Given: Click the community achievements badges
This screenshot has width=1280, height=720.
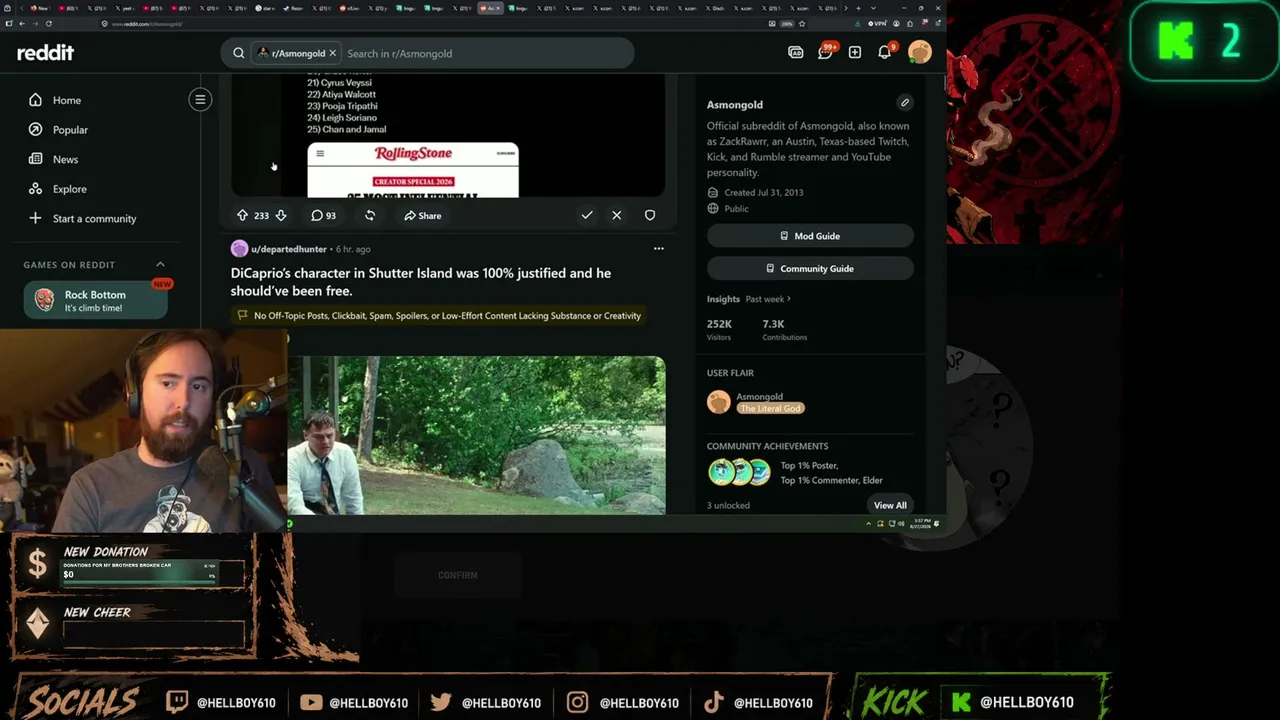Looking at the screenshot, I should [x=740, y=472].
